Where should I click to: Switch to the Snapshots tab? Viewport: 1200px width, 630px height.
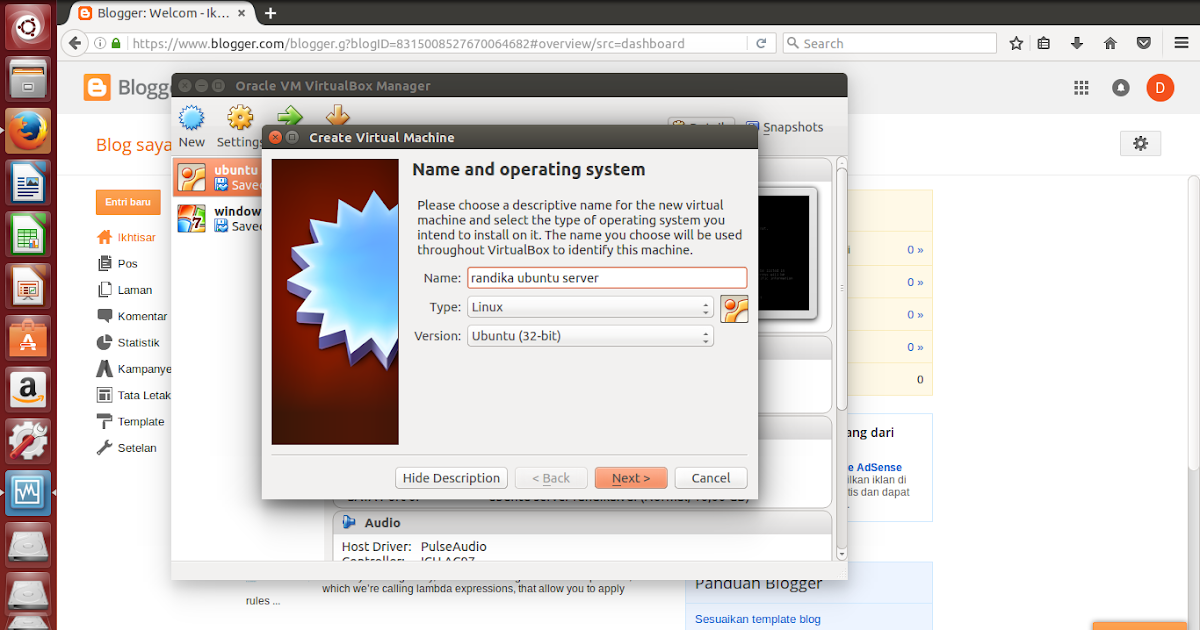pyautogui.click(x=792, y=127)
